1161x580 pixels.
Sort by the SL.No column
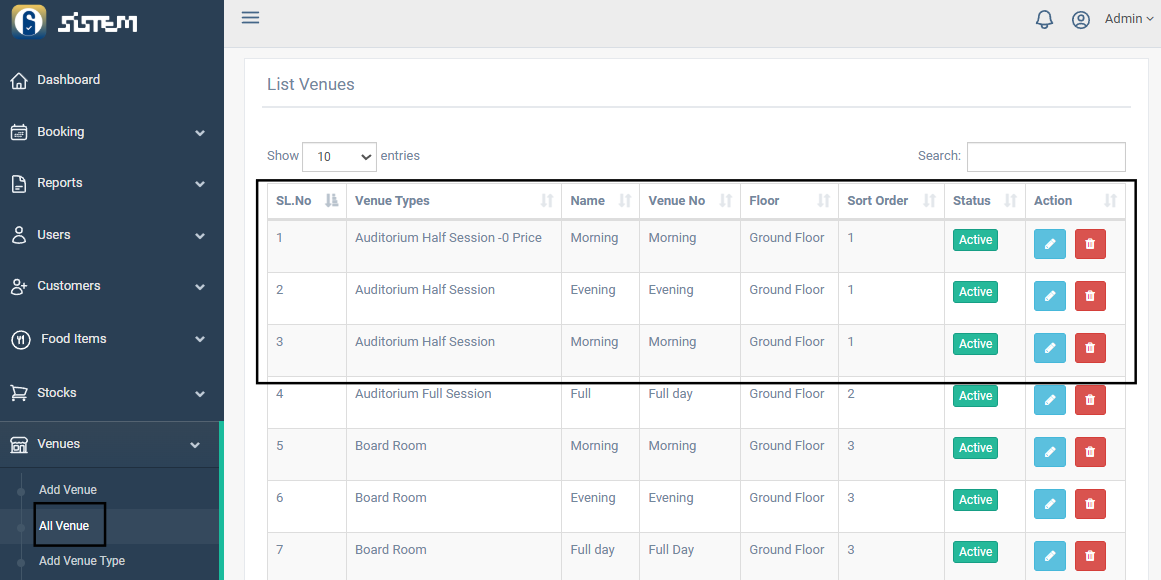point(307,201)
